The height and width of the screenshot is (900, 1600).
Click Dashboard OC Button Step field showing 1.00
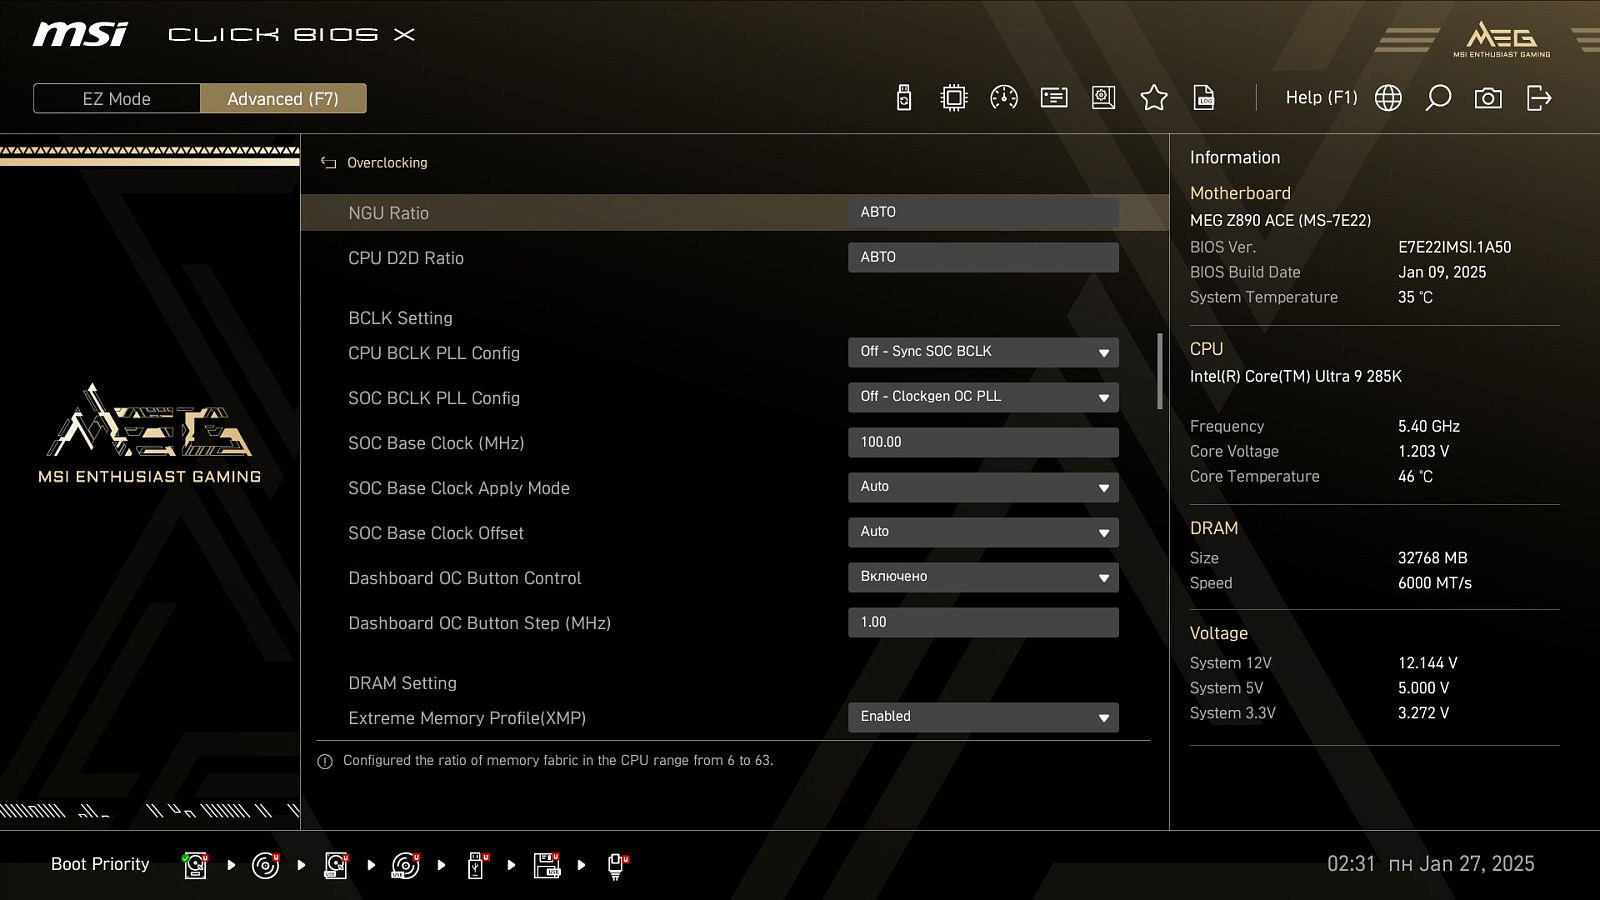[983, 622]
